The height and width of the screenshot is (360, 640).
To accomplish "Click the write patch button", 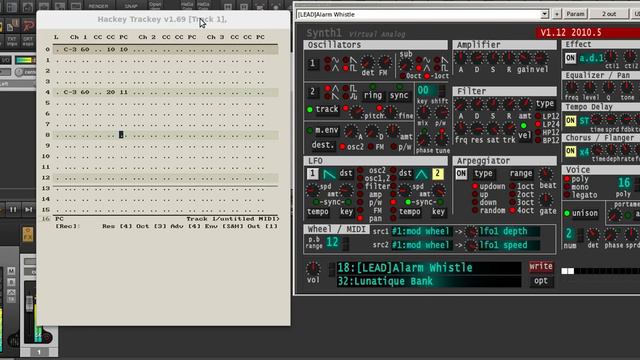I will 541,267.
